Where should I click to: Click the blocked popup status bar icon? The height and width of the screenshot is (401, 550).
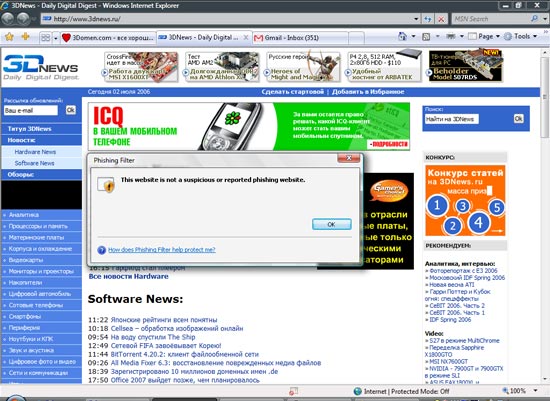coord(294,391)
